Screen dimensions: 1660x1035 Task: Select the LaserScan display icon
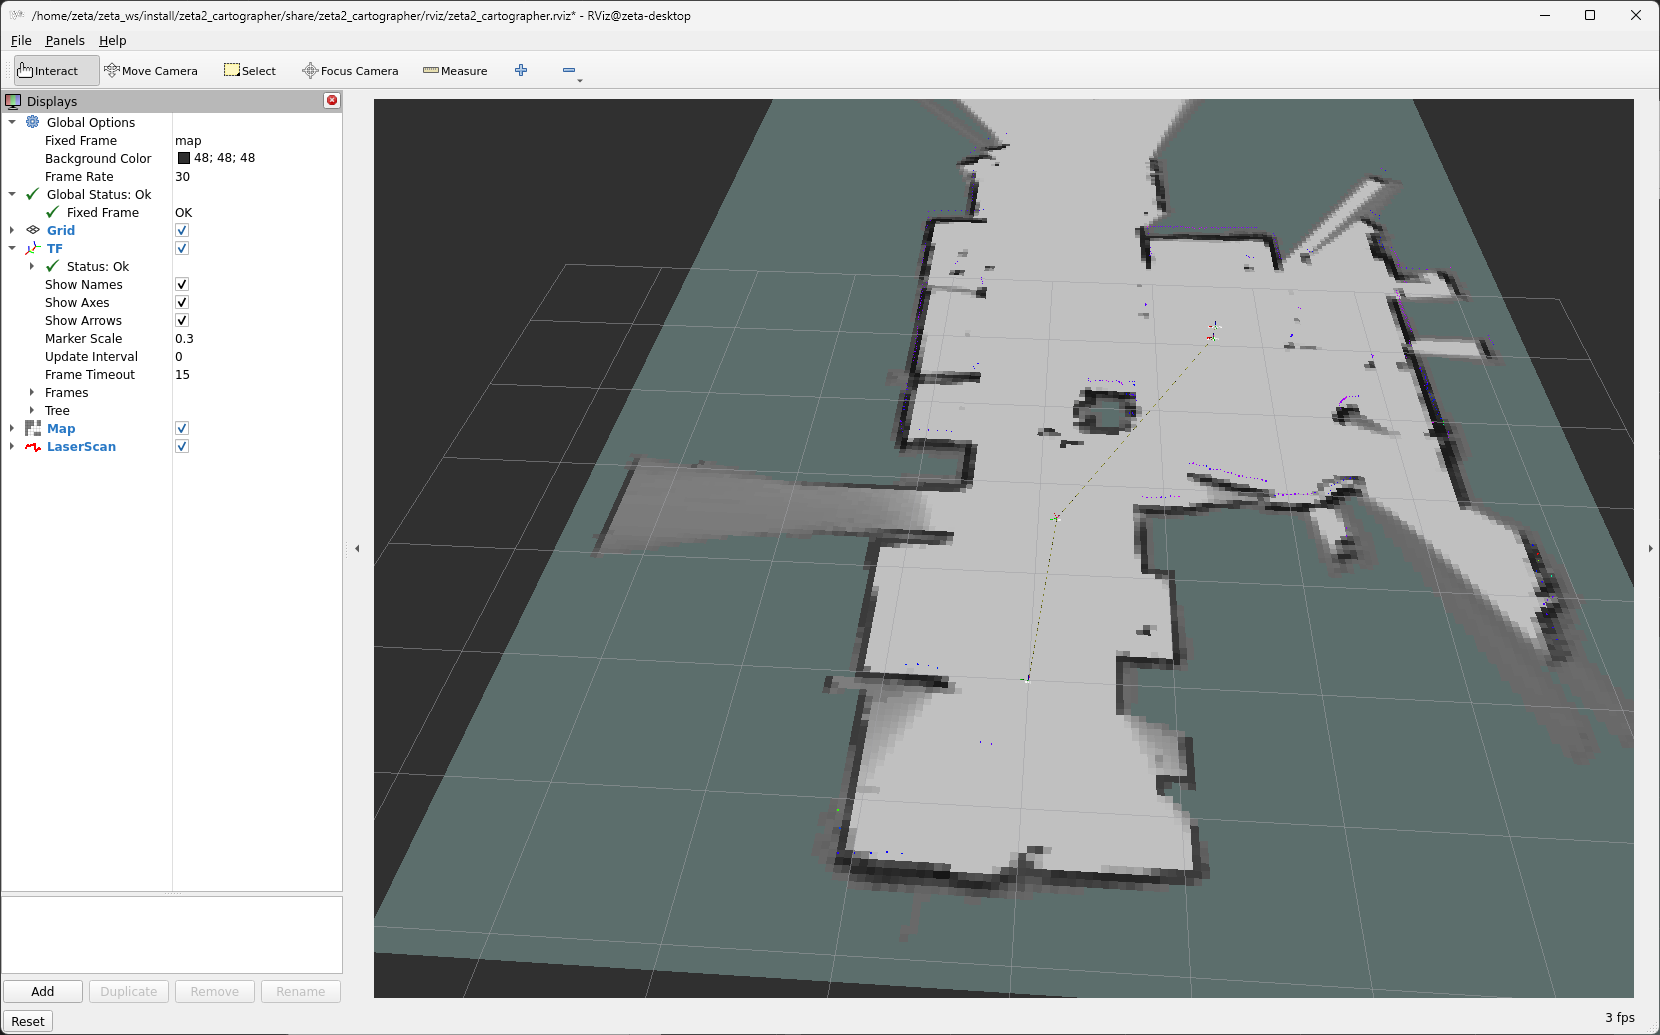(x=33, y=446)
